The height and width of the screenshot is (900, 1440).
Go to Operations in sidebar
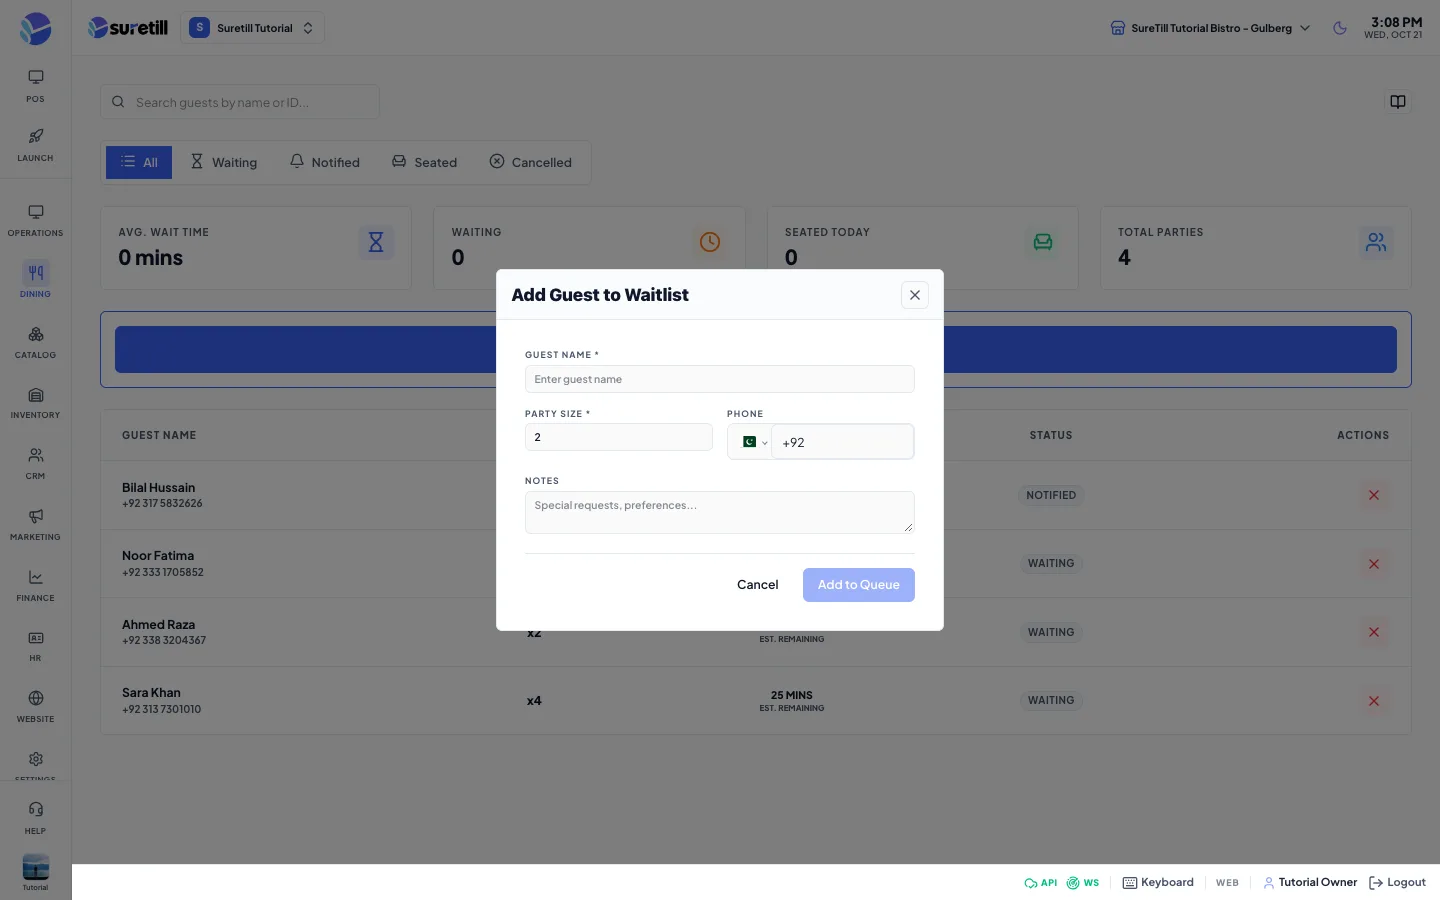tap(35, 220)
